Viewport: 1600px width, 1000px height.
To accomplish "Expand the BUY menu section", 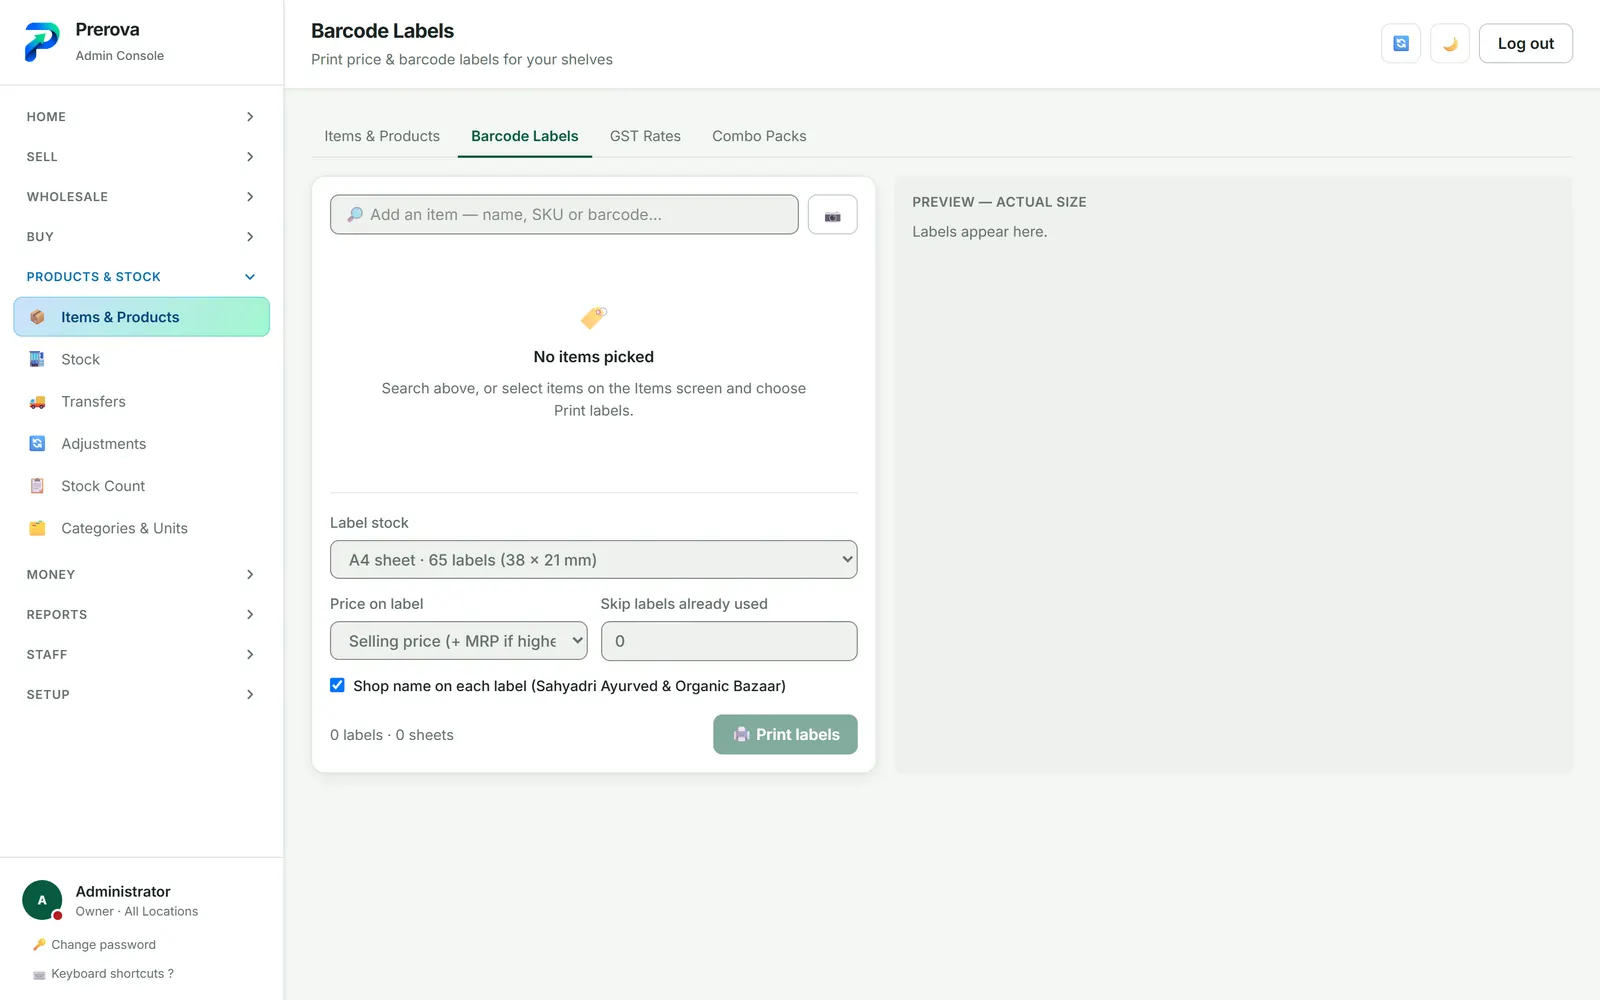I will point(141,237).
